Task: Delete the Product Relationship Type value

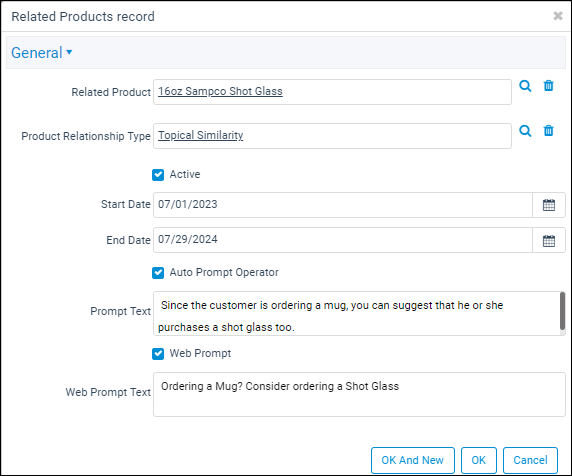Action: point(548,131)
